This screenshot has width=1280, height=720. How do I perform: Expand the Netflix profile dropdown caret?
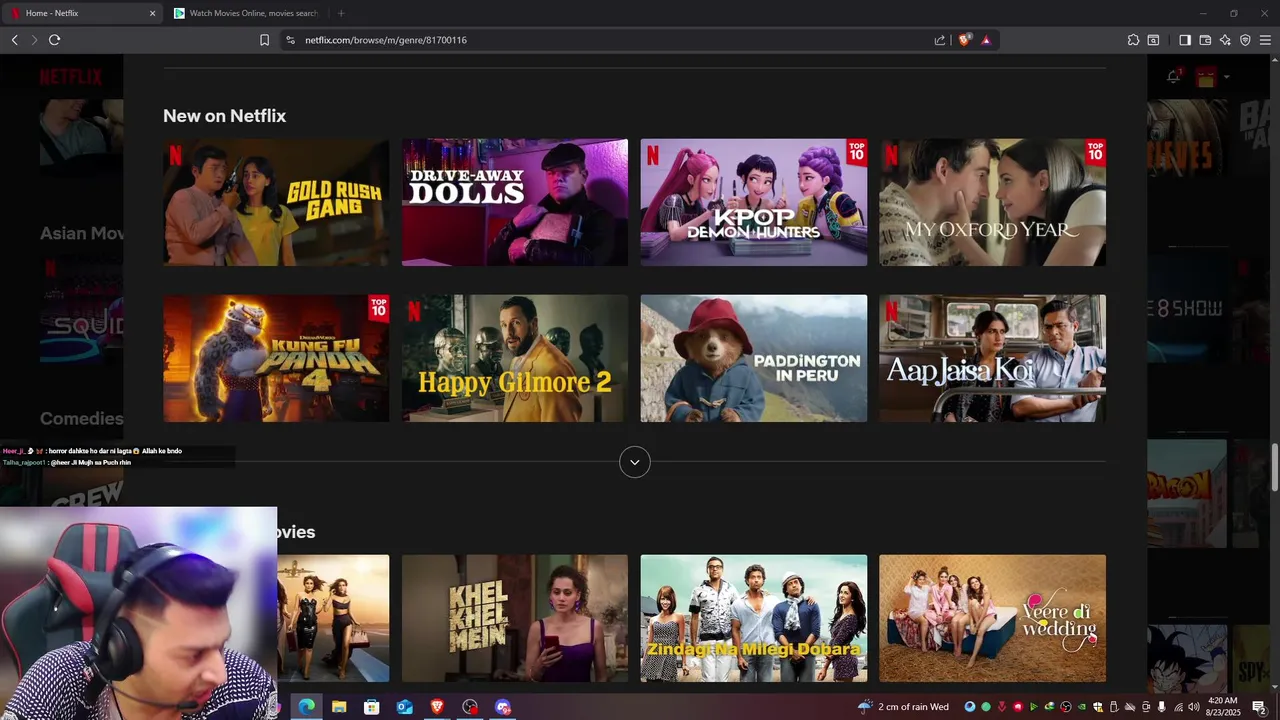(1226, 77)
